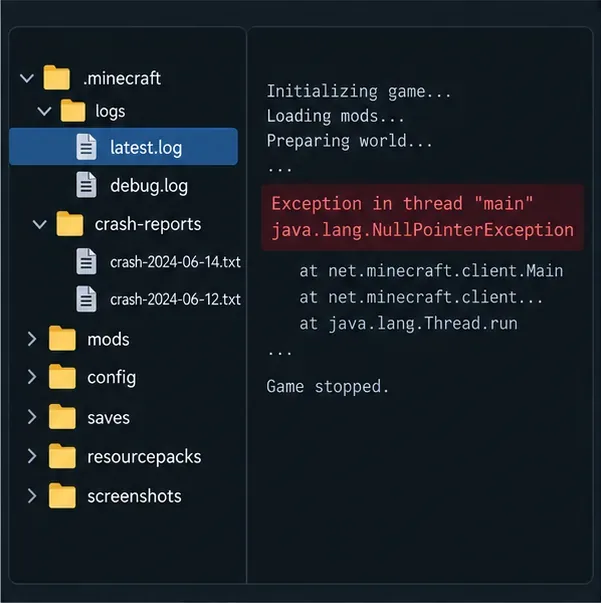Select the .minecraft folder name
Screen dimensions: 601x603
point(122,78)
